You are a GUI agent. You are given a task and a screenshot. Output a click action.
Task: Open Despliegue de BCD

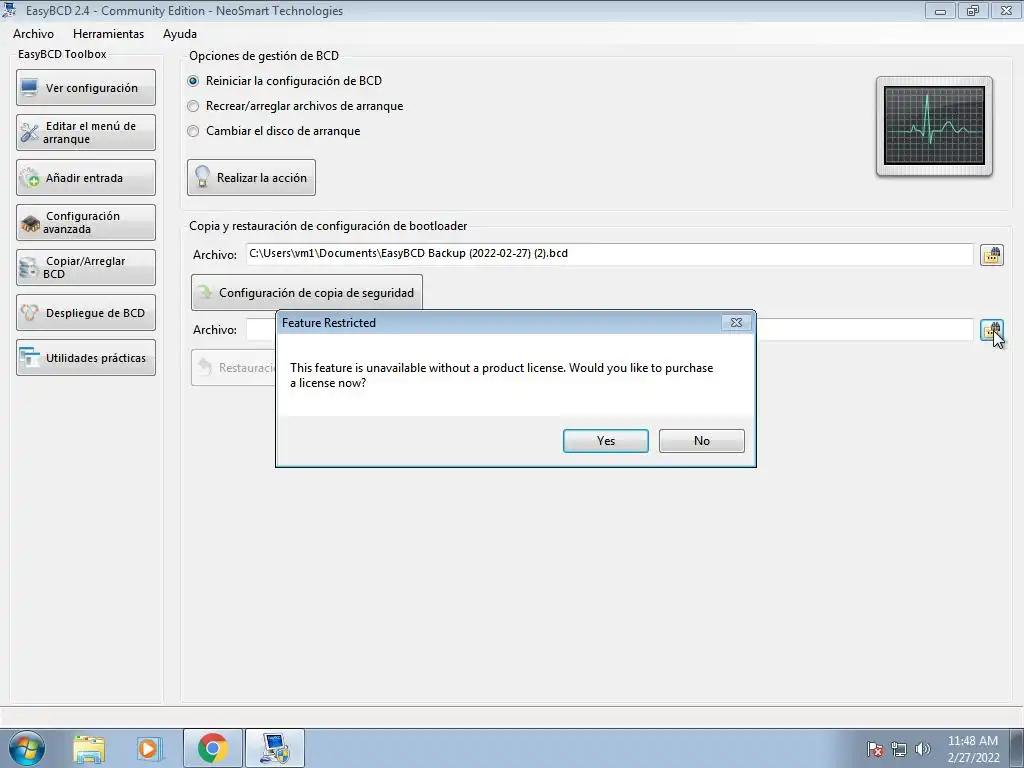click(86, 313)
